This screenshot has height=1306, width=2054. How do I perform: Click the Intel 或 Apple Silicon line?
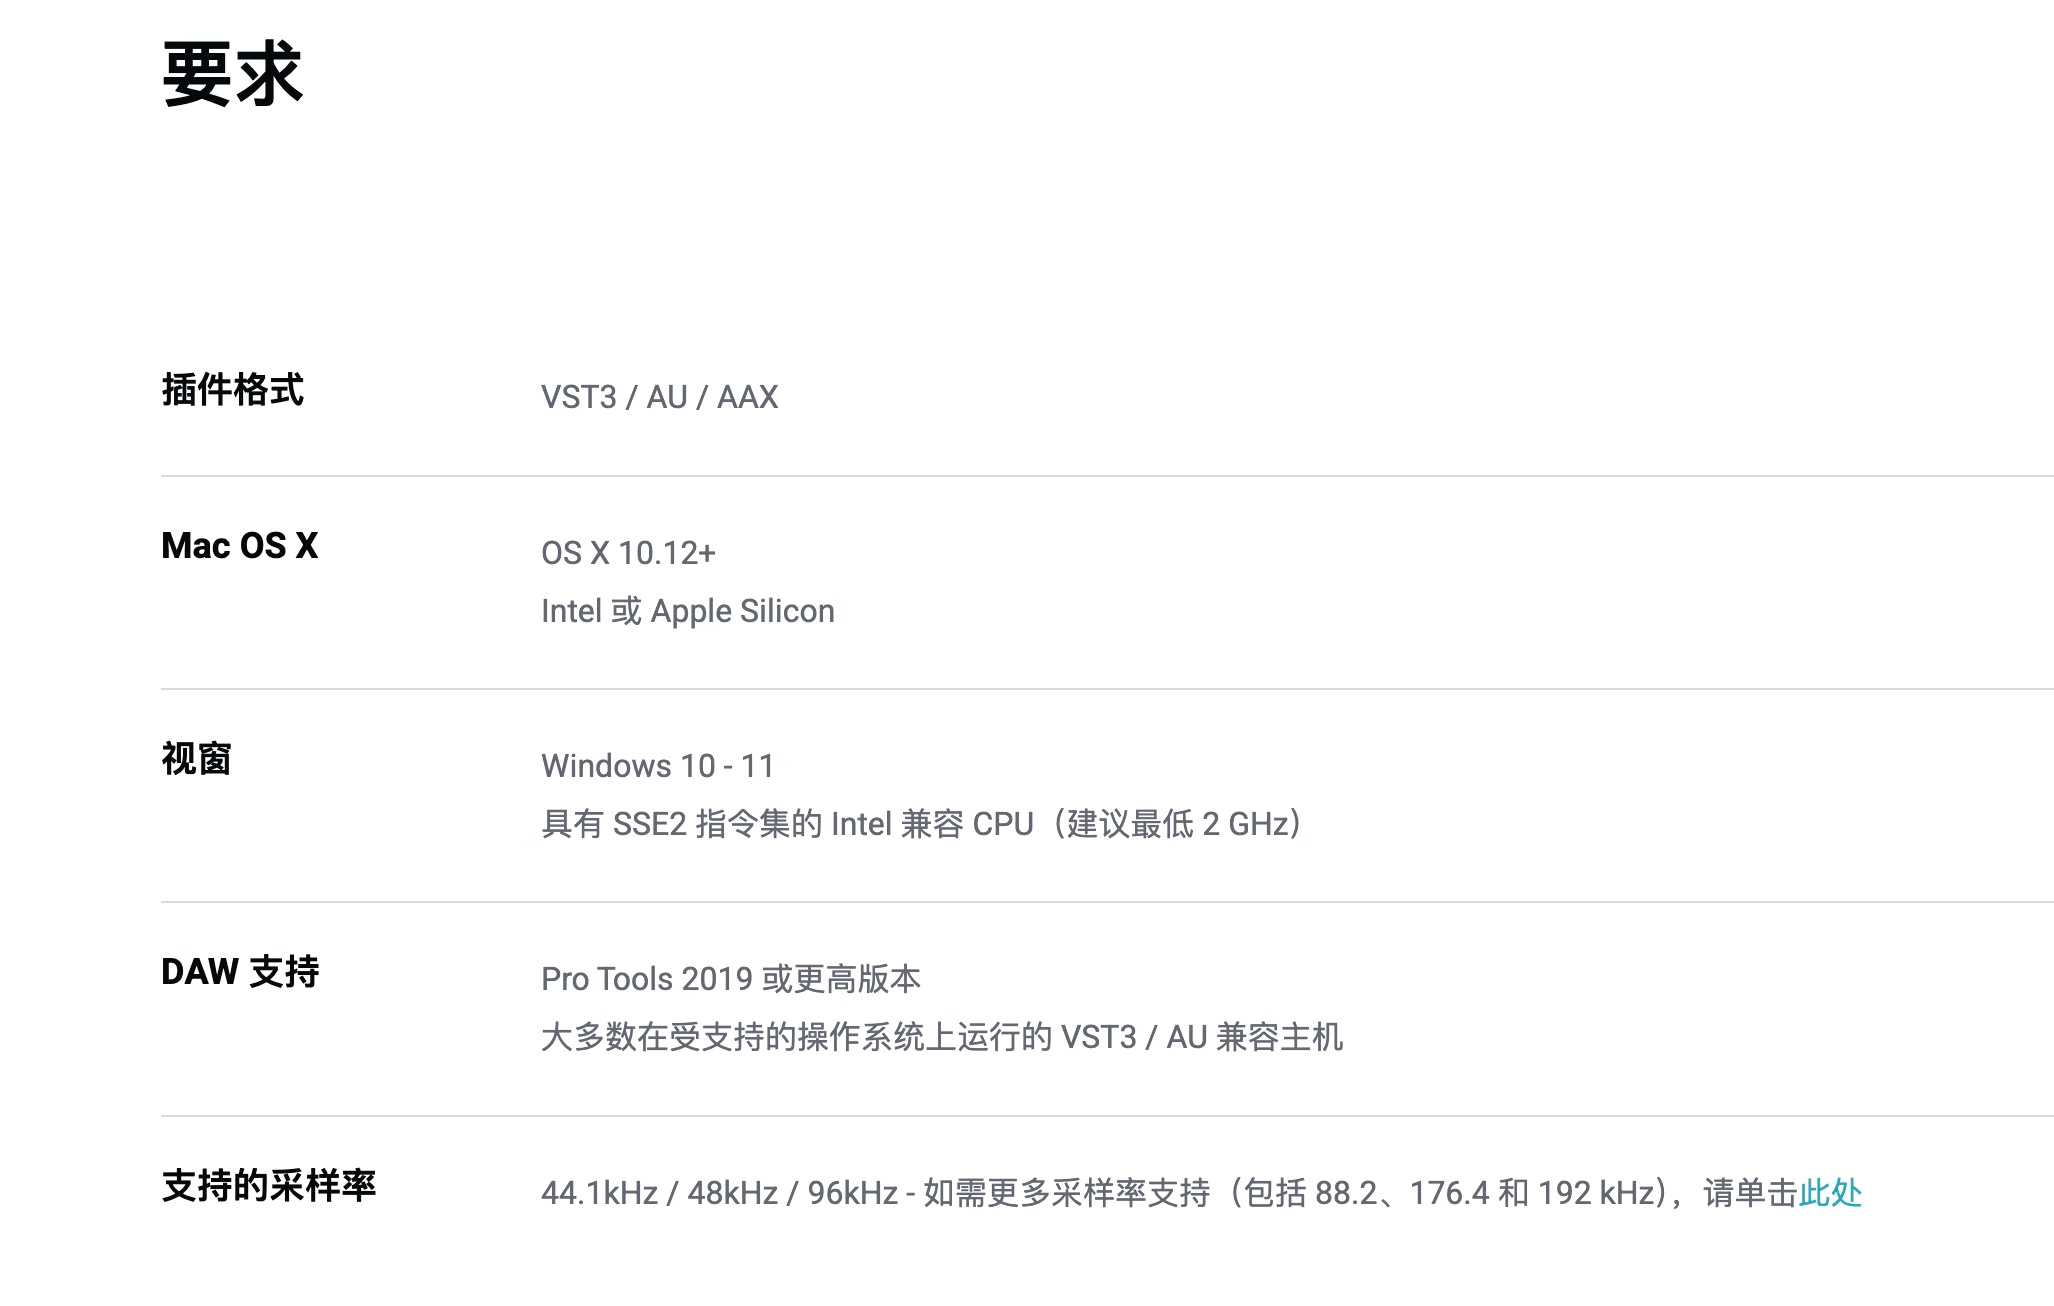click(688, 611)
